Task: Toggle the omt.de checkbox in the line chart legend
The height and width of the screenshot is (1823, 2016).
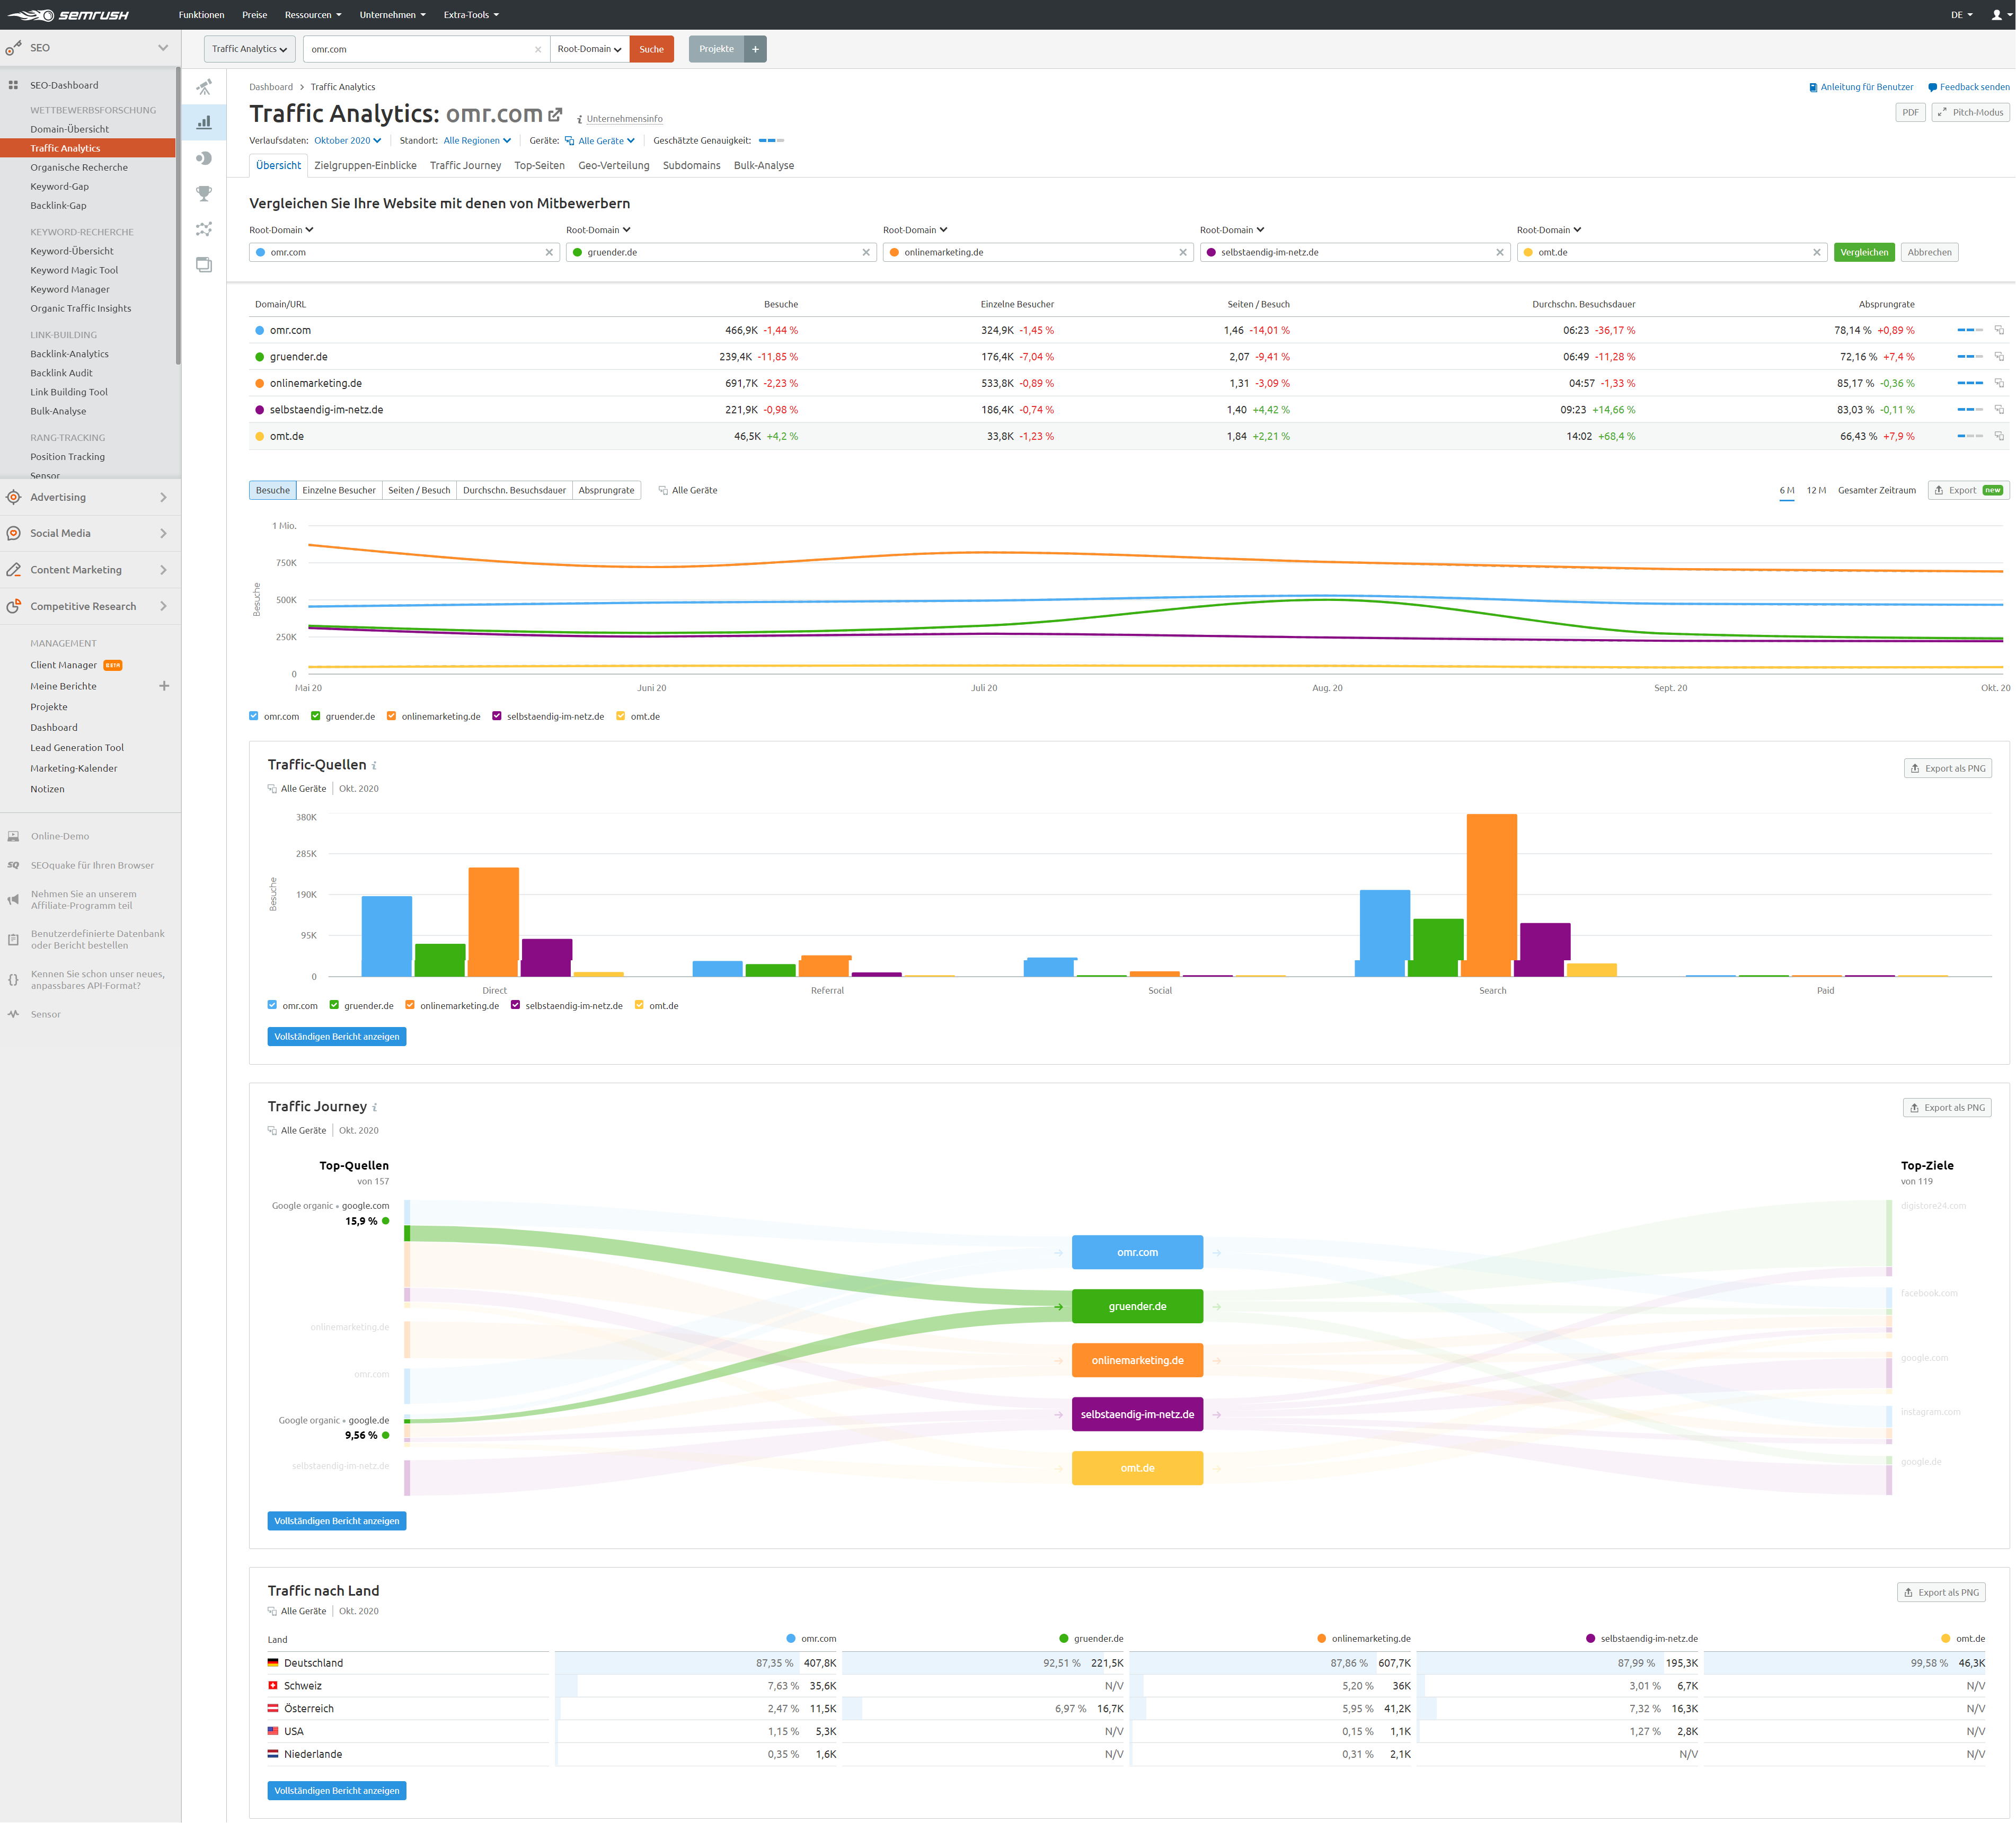Action: pos(621,716)
